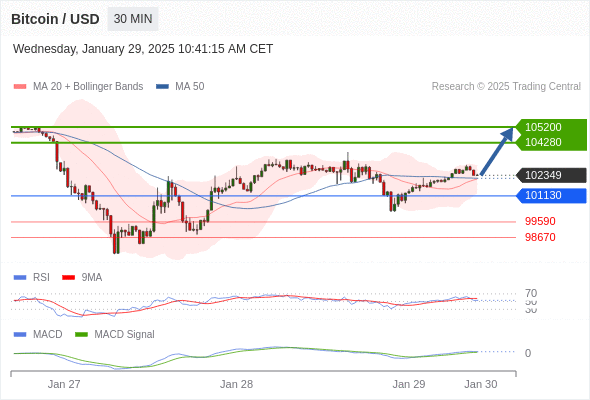Click the red support level 99590

(540, 221)
